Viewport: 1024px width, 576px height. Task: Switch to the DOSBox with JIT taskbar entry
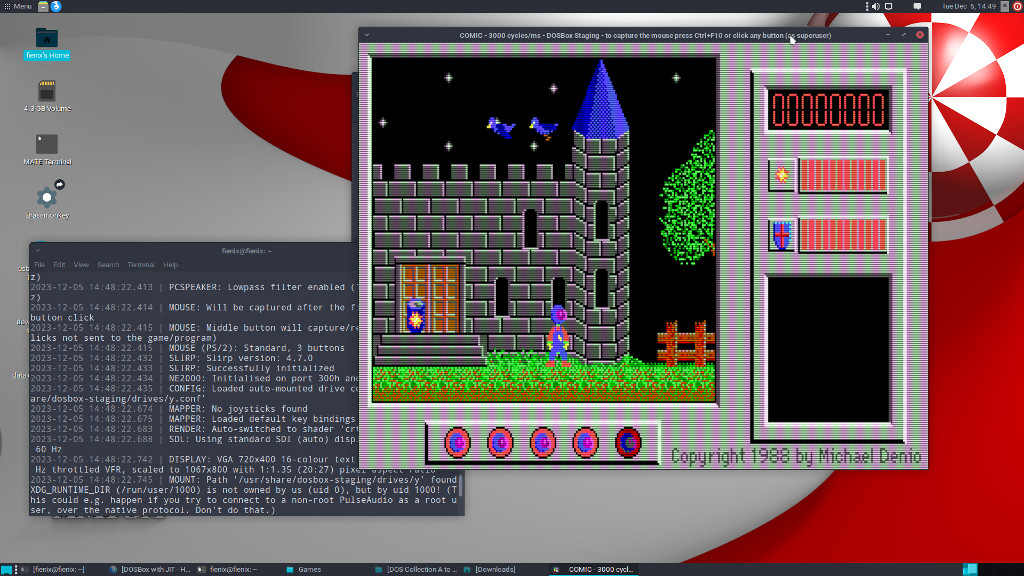[x=151, y=569]
